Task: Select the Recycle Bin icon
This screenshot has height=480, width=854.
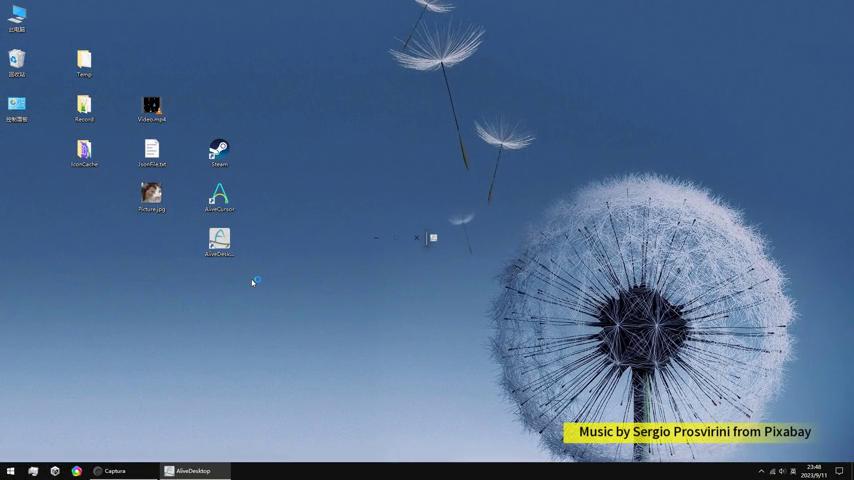Action: point(17,61)
